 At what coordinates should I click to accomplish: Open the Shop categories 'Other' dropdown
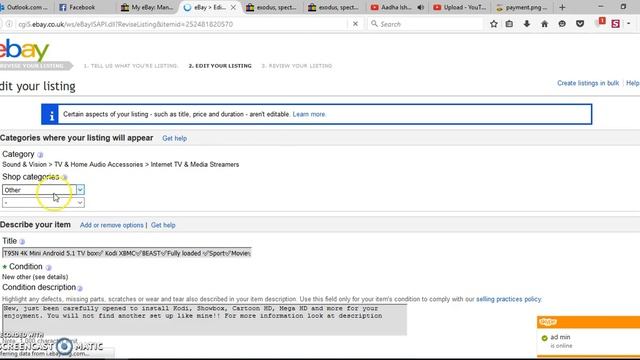(43, 190)
